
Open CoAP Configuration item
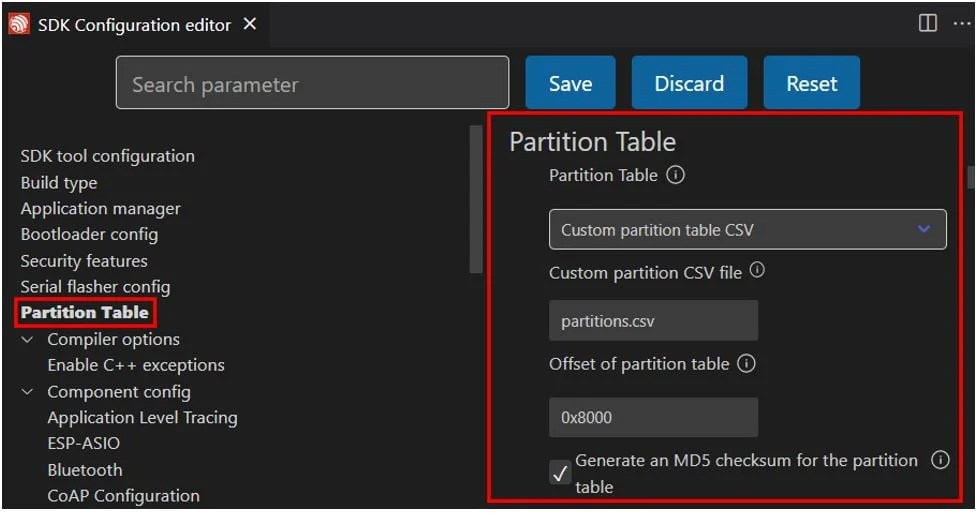click(x=123, y=496)
